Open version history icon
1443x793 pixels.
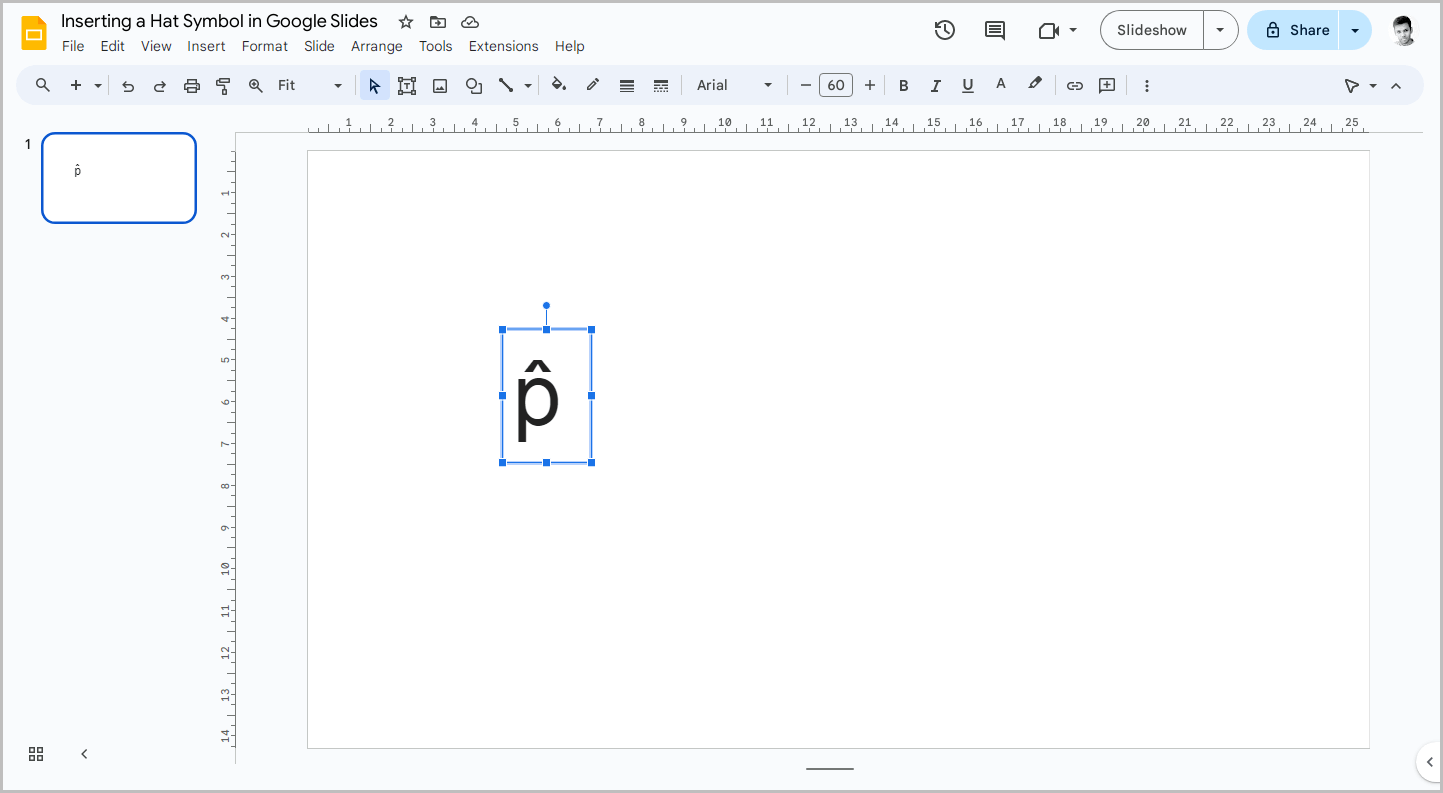pyautogui.click(x=944, y=30)
